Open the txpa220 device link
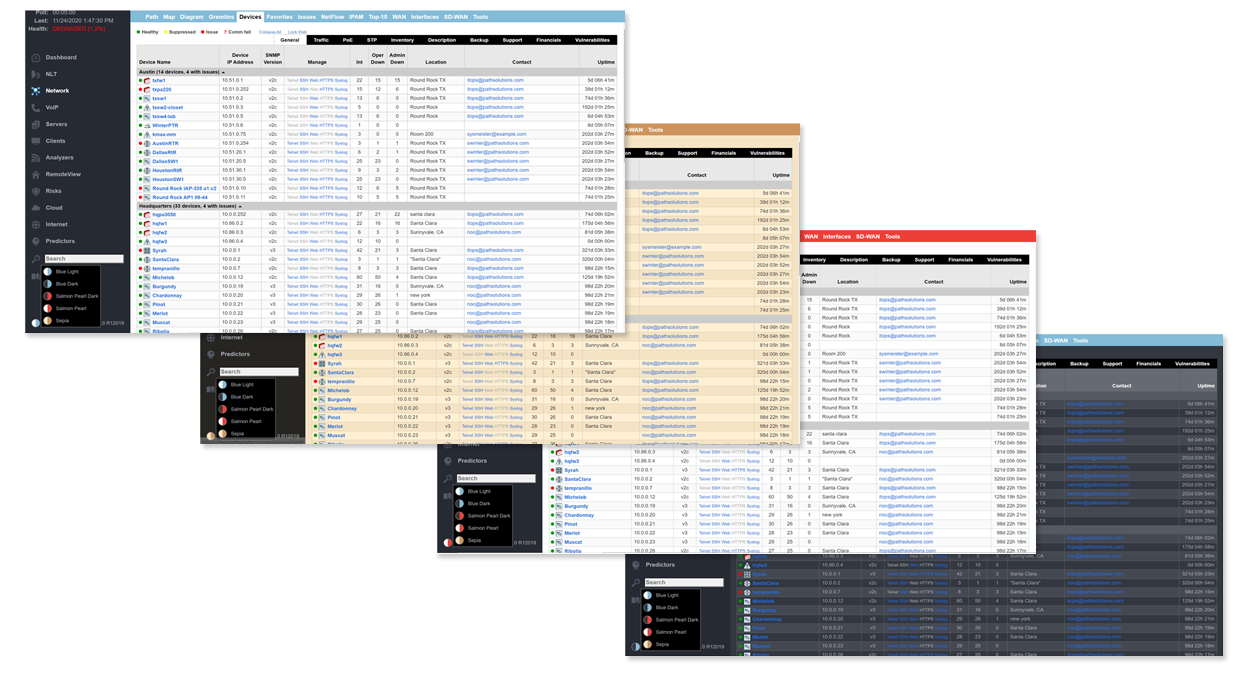Image resolution: width=1250 pixels, height=678 pixels. click(x=161, y=90)
